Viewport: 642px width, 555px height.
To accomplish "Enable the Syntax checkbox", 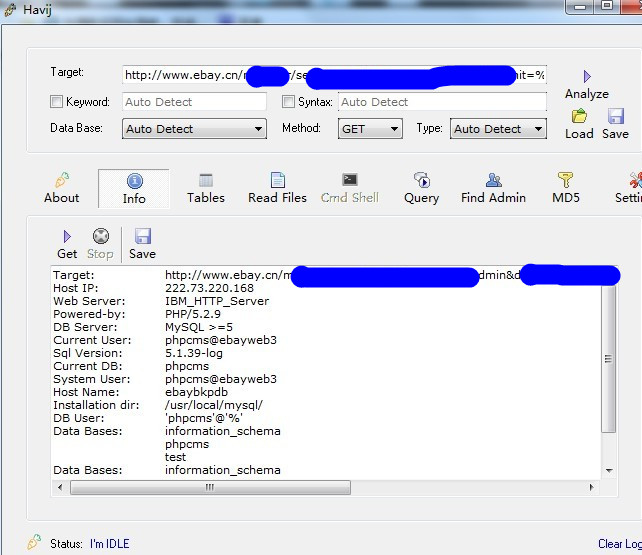I will [x=288, y=102].
